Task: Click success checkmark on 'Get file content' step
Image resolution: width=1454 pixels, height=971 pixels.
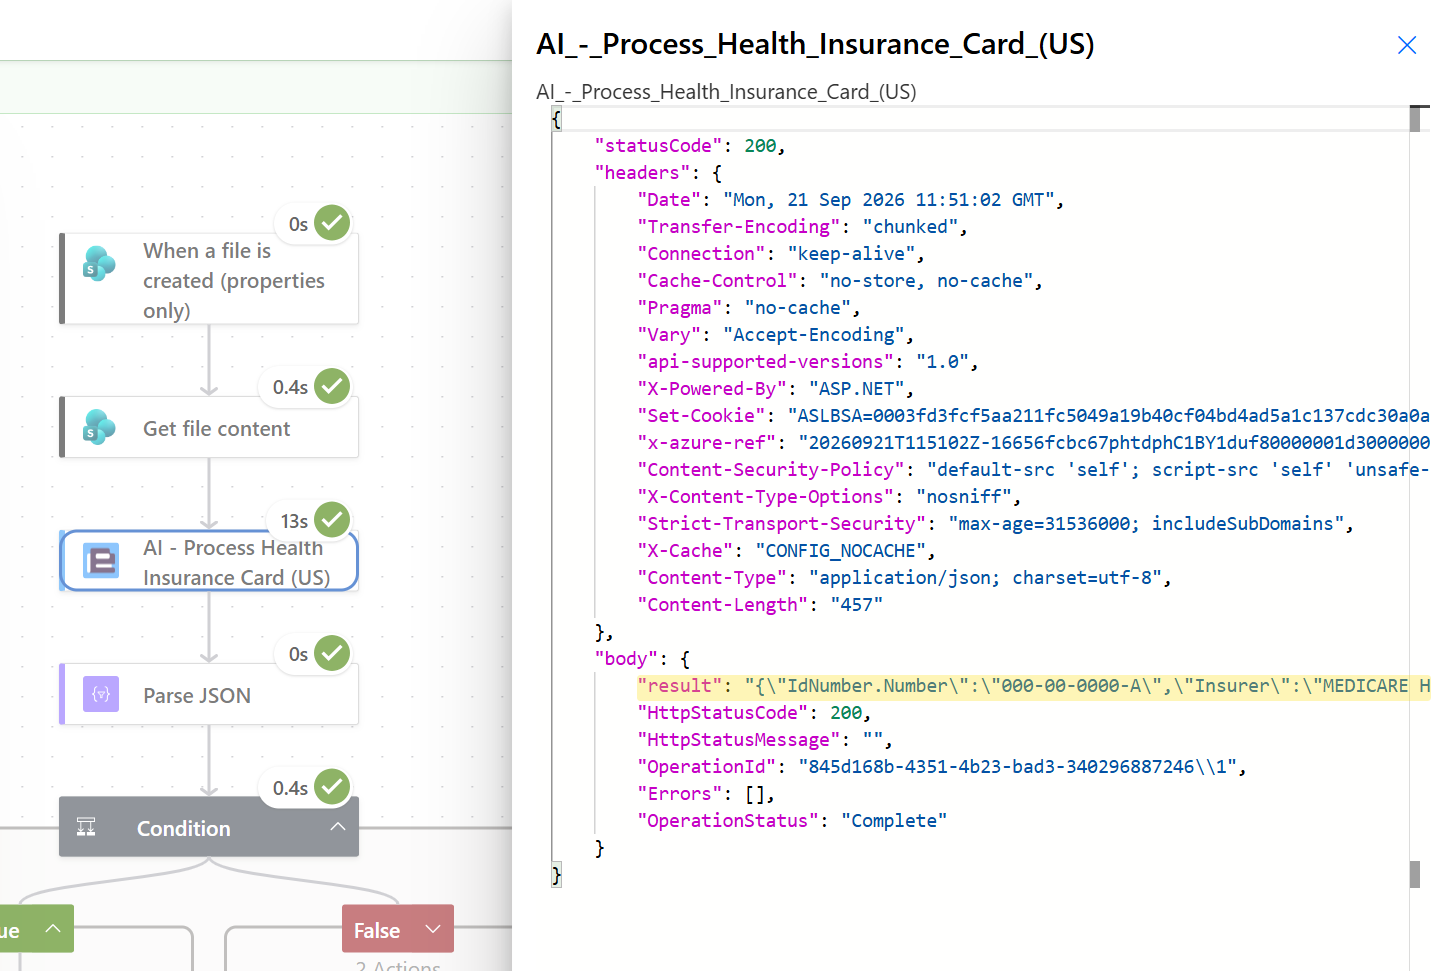Action: click(332, 386)
